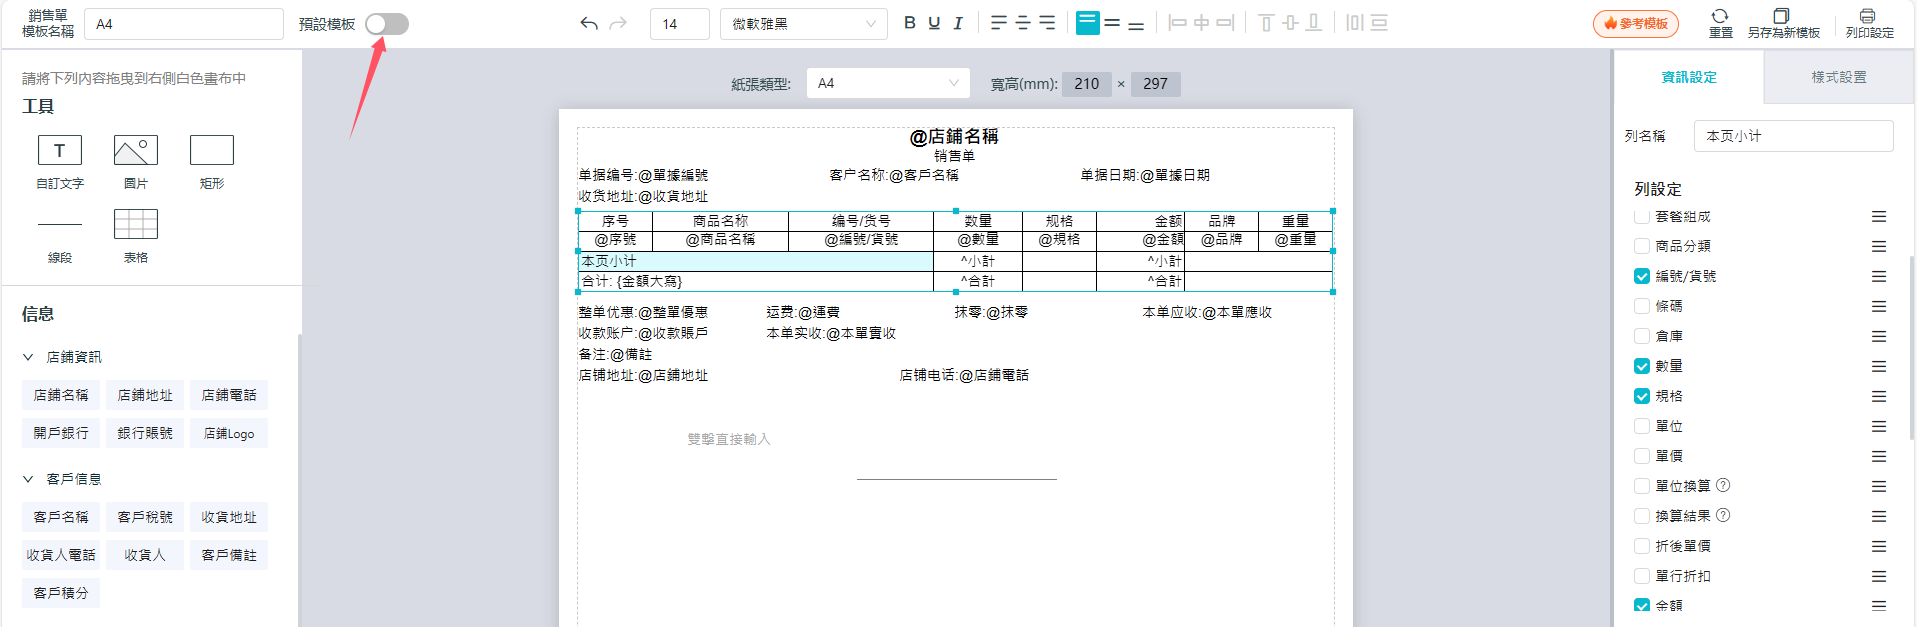Switch to the 資訊設定 tab
The height and width of the screenshot is (627, 1917).
[1688, 77]
